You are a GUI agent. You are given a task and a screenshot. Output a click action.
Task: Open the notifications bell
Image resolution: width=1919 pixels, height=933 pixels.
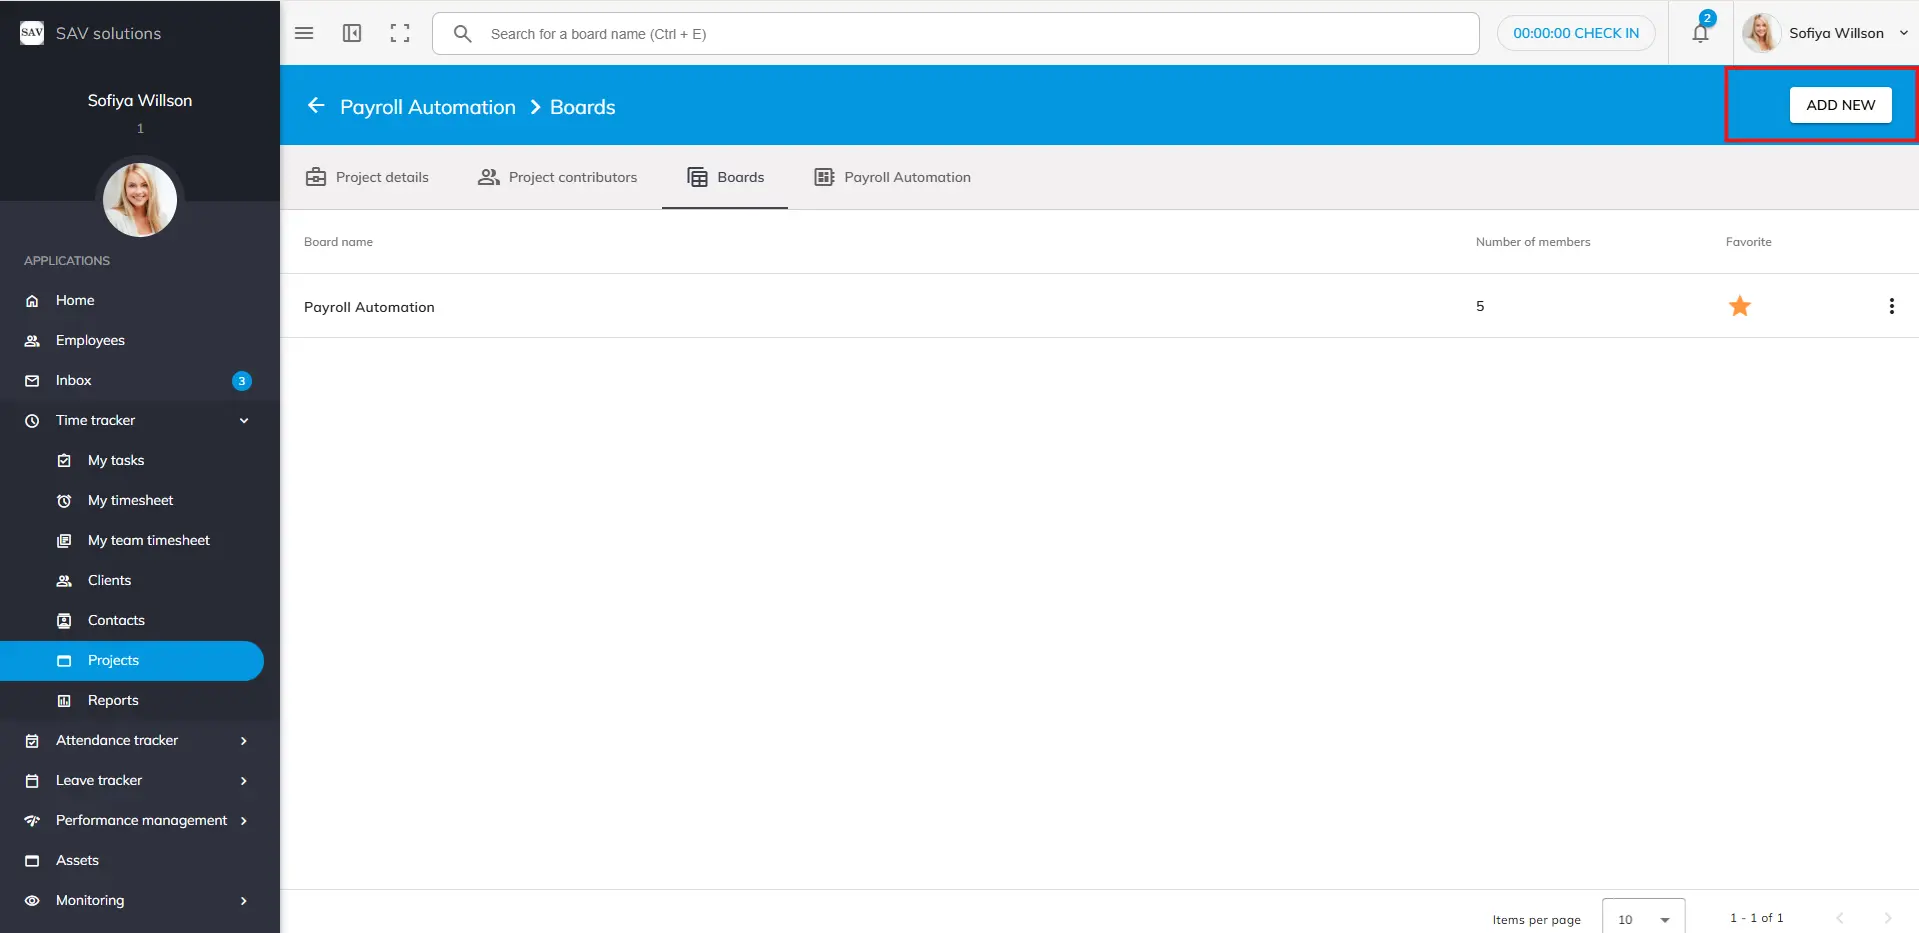[1700, 33]
